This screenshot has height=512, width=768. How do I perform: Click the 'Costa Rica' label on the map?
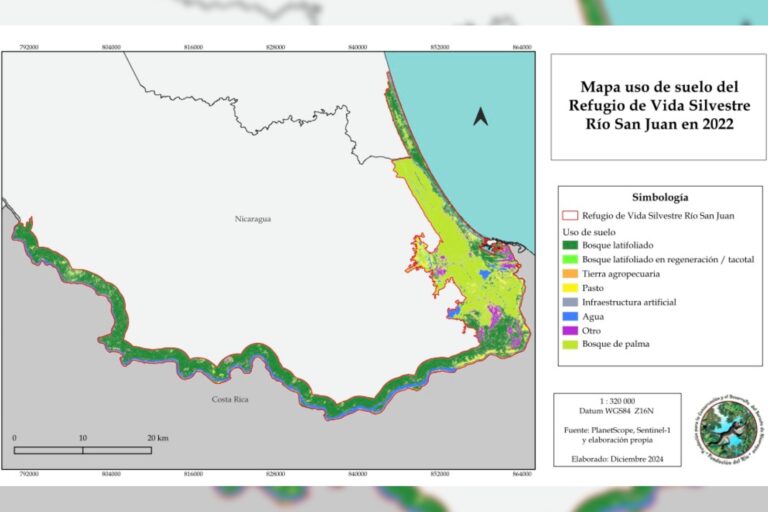pyautogui.click(x=230, y=399)
